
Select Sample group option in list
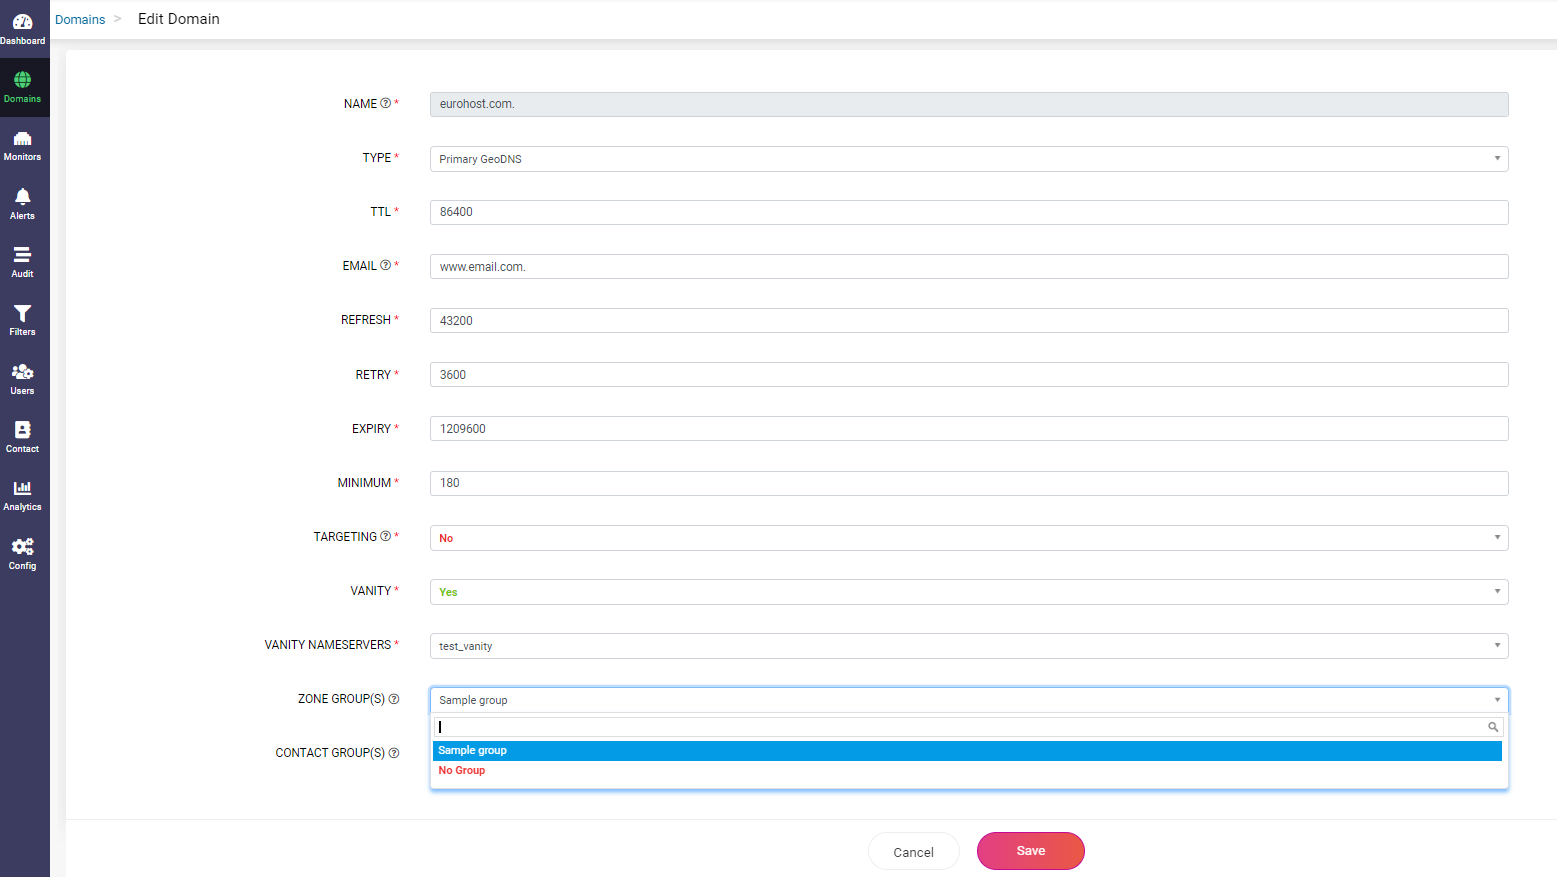point(967,751)
